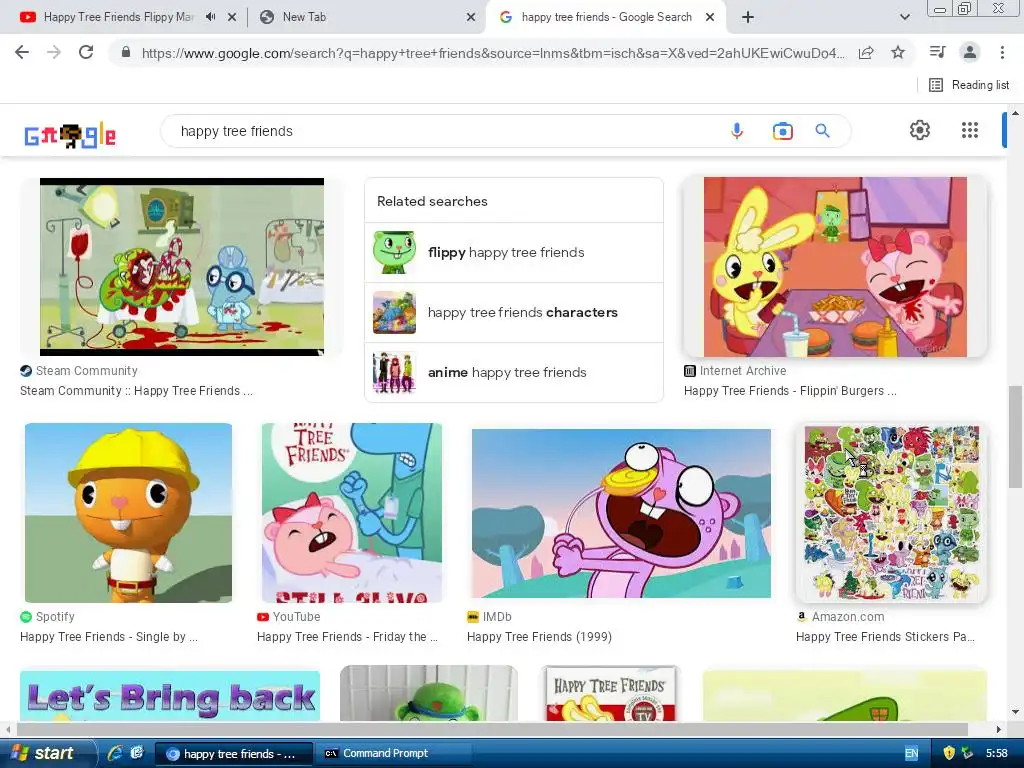Open the security shield tray icon

[x=949, y=753]
